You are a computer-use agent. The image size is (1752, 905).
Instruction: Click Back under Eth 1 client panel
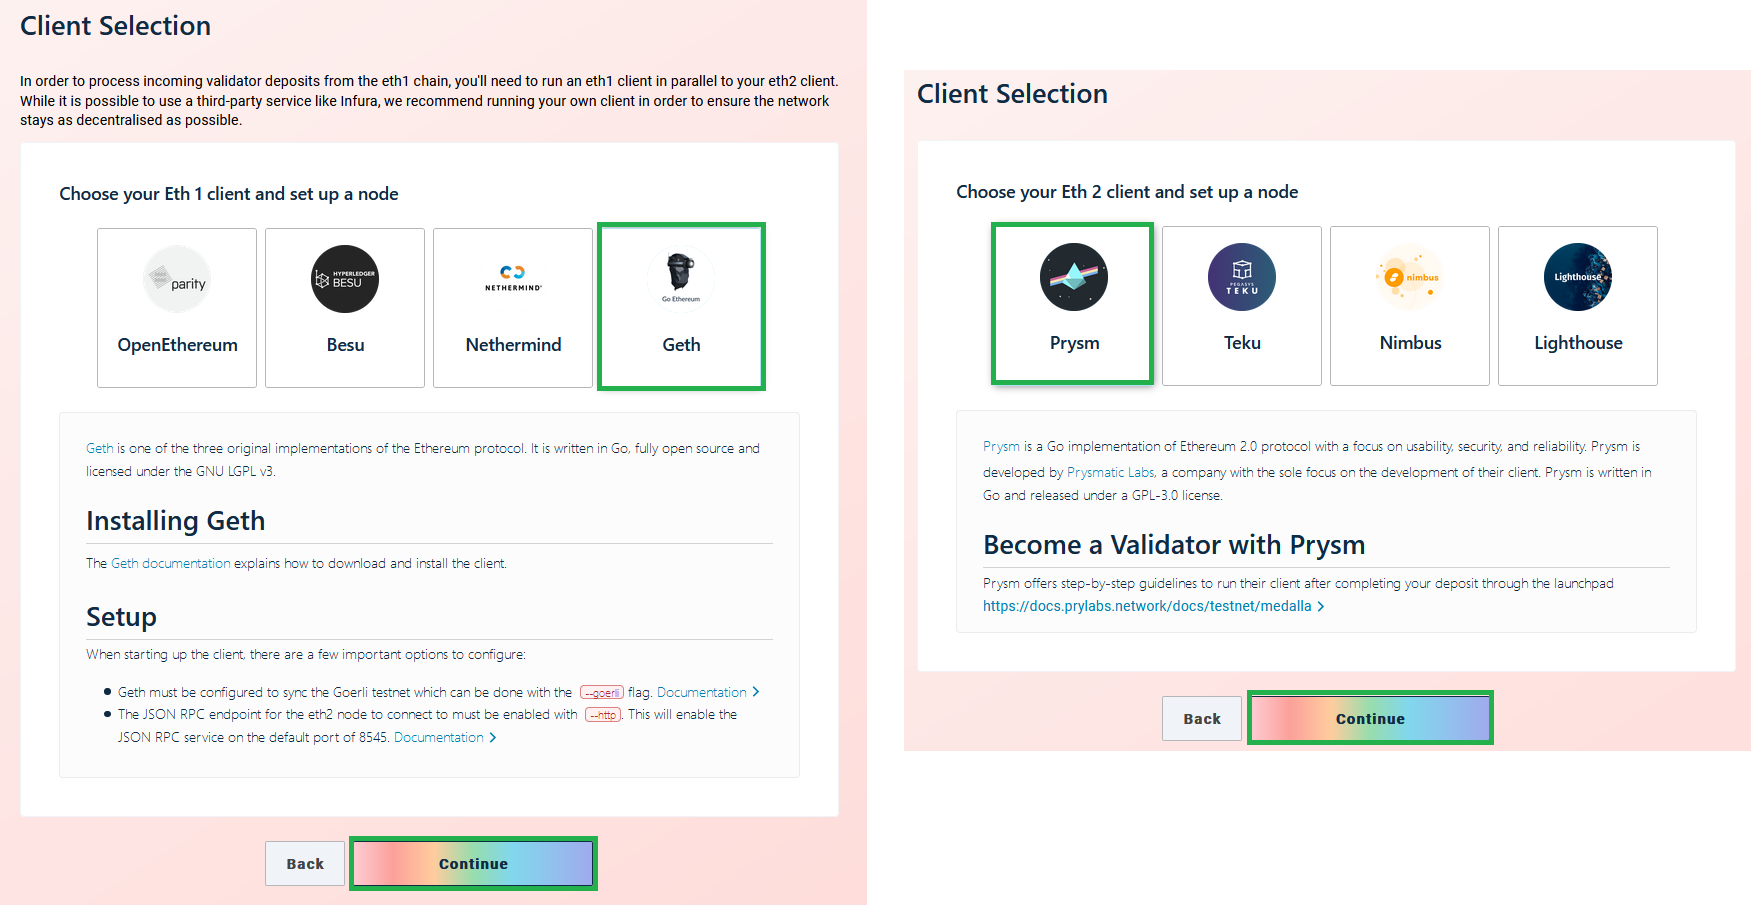pos(305,864)
